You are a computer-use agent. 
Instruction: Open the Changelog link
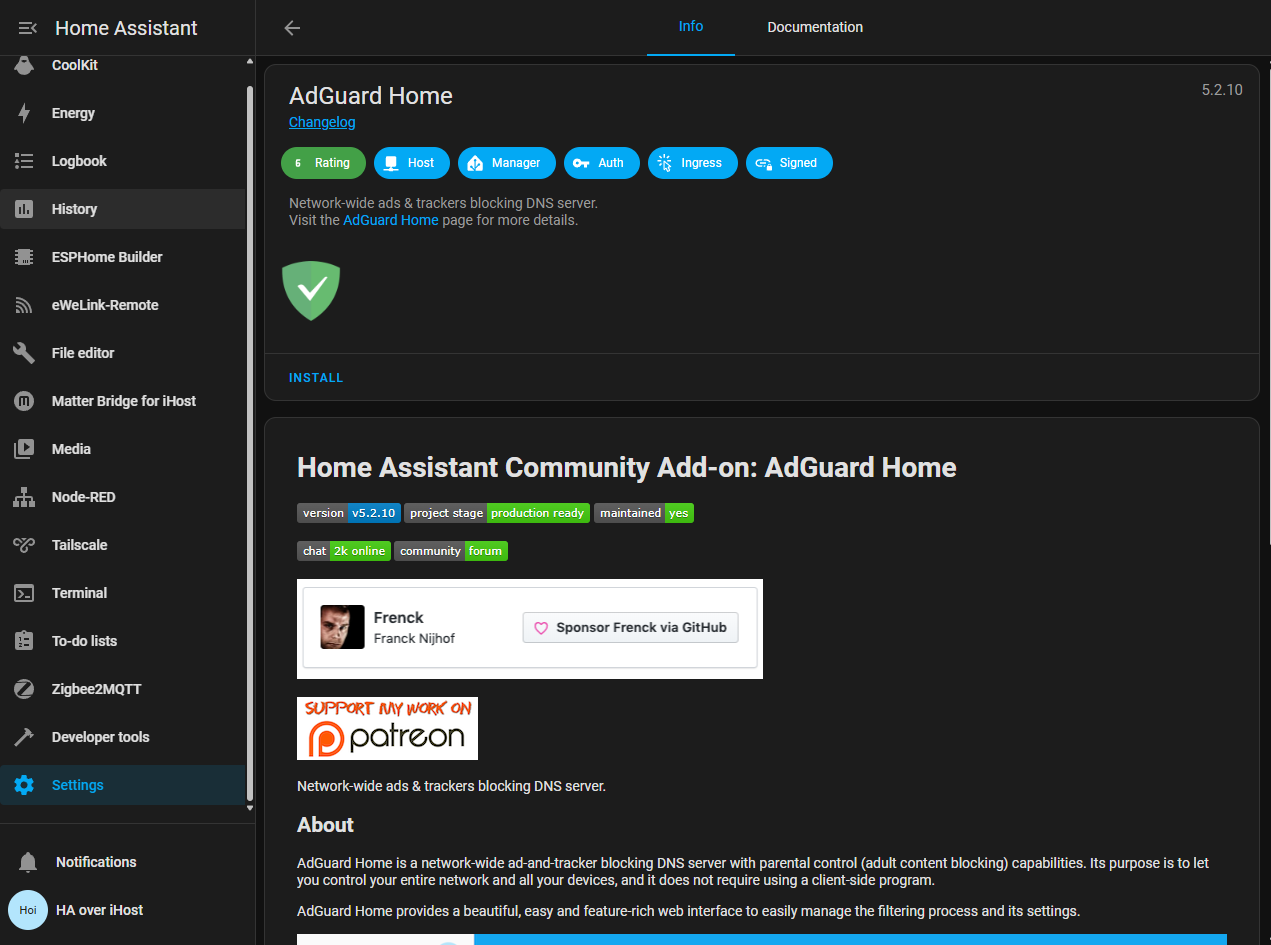pyautogui.click(x=322, y=122)
